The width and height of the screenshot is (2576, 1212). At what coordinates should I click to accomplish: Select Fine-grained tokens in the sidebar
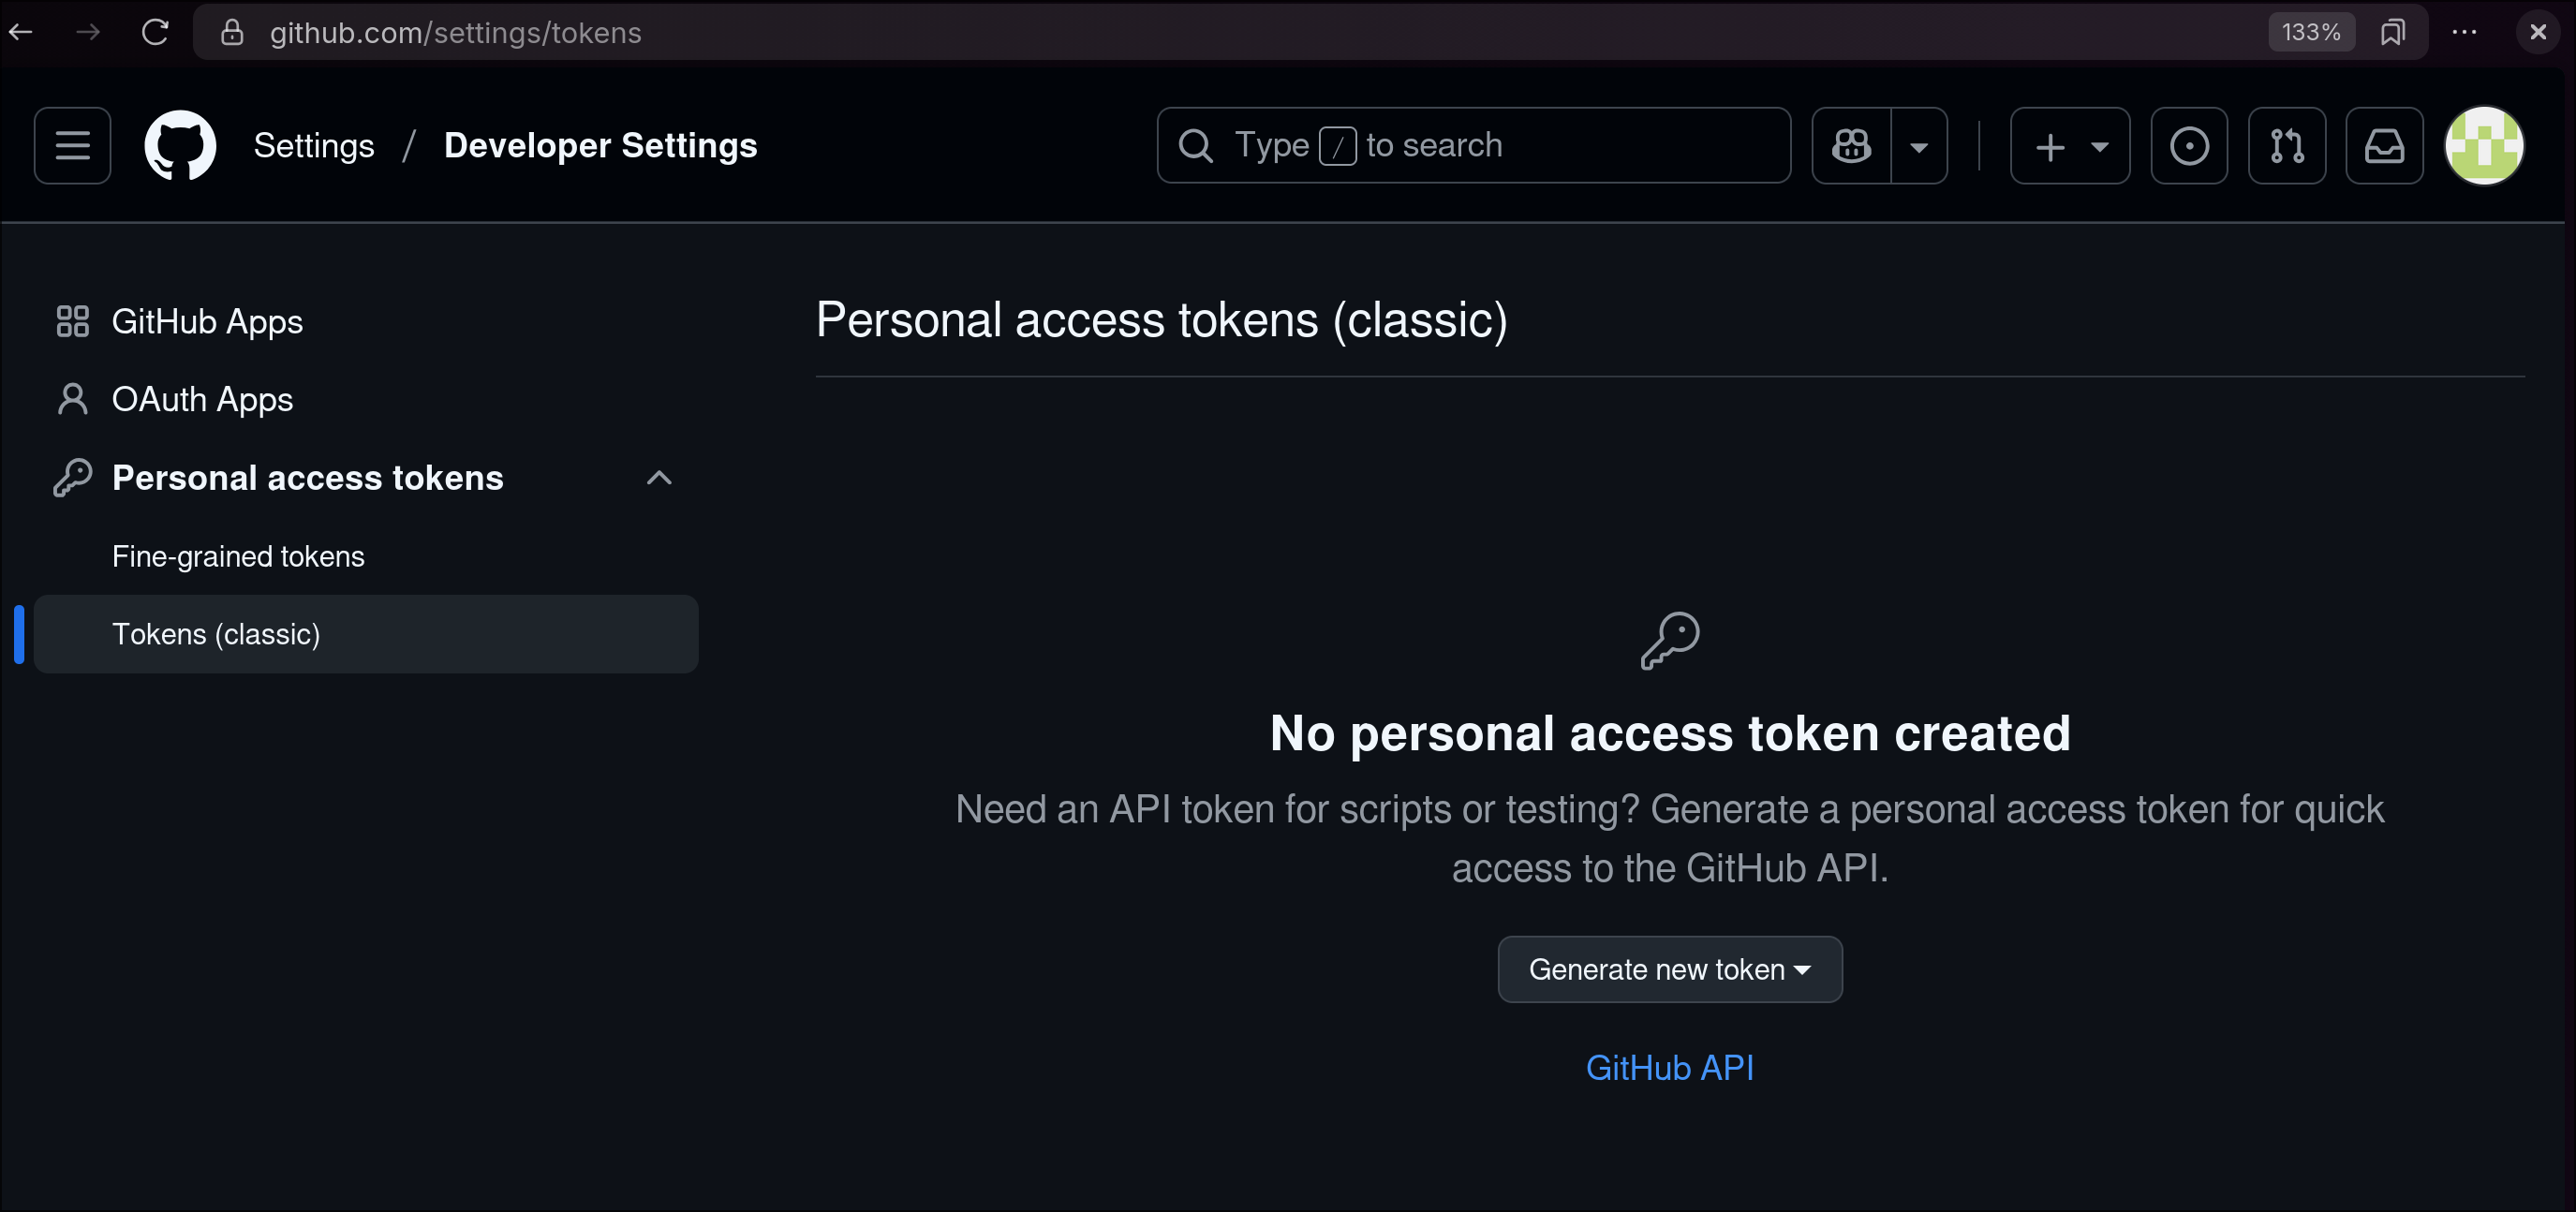[238, 556]
